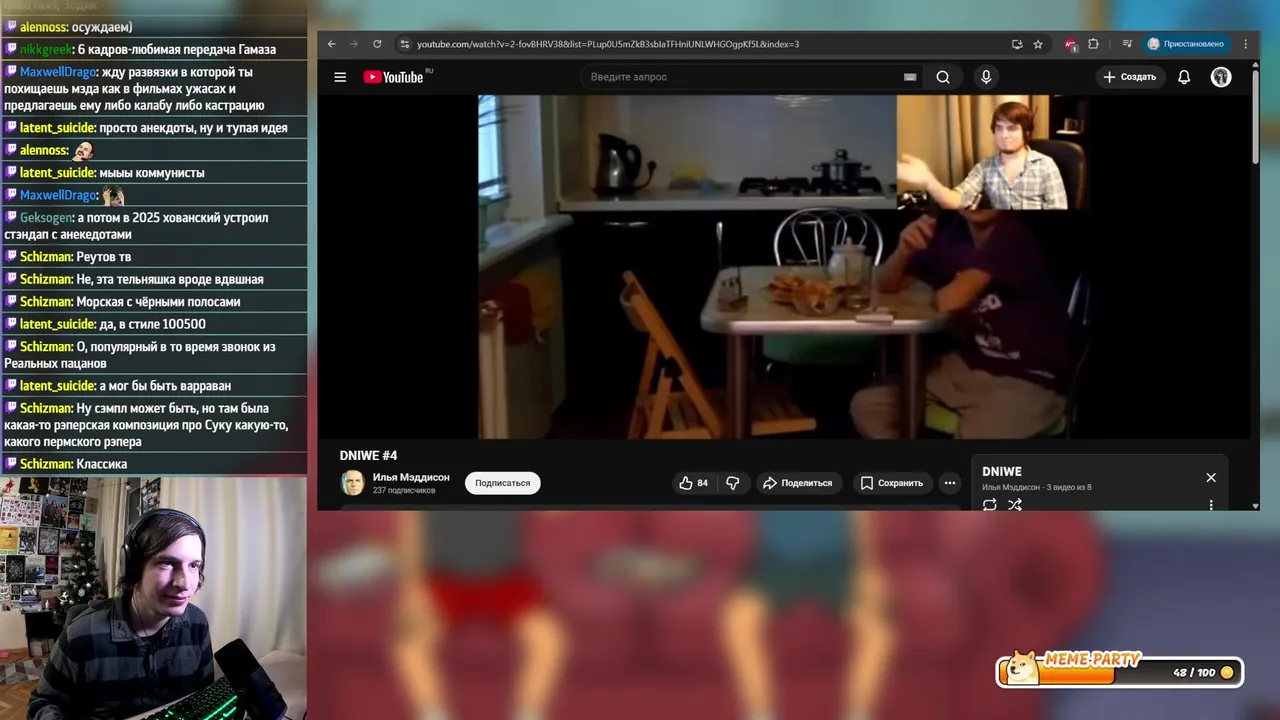1280x720 pixels.
Task: Click chat message 'мыыы коммунисты'
Action: pos(152,173)
